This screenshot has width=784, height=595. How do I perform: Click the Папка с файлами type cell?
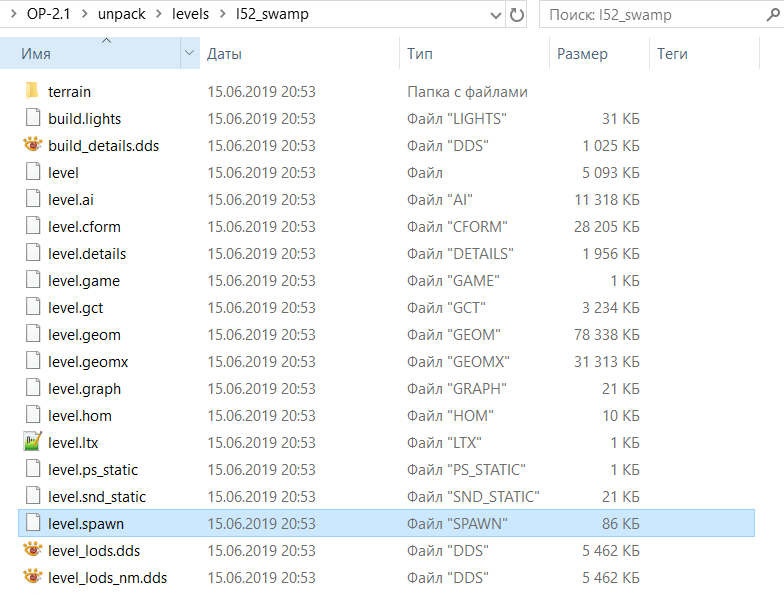point(468,92)
